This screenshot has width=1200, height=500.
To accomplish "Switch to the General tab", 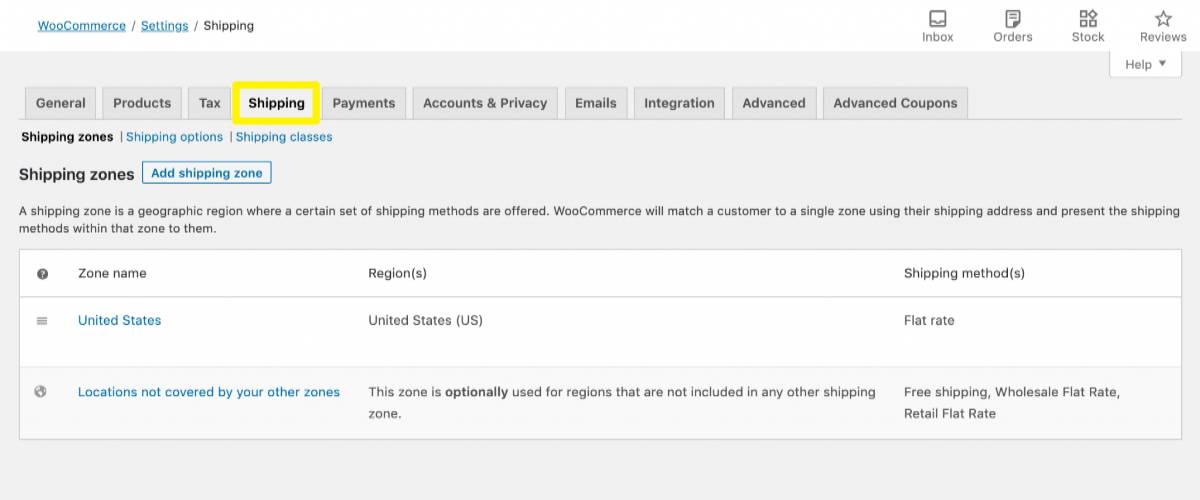I will pos(61,103).
